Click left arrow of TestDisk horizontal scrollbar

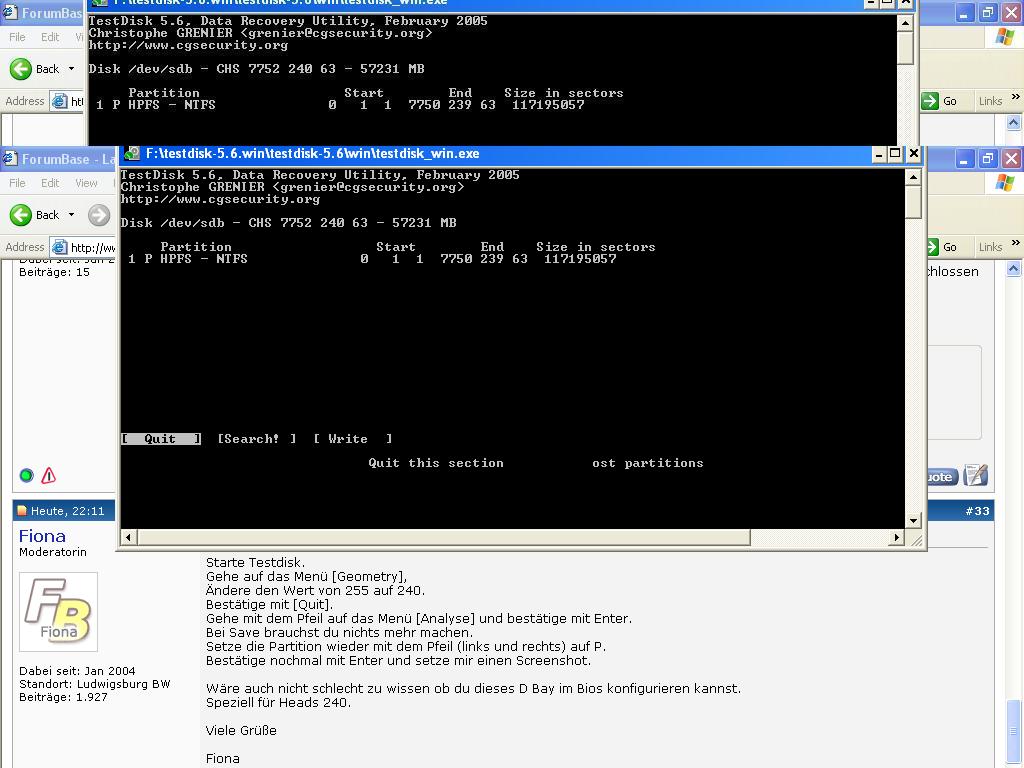point(129,537)
